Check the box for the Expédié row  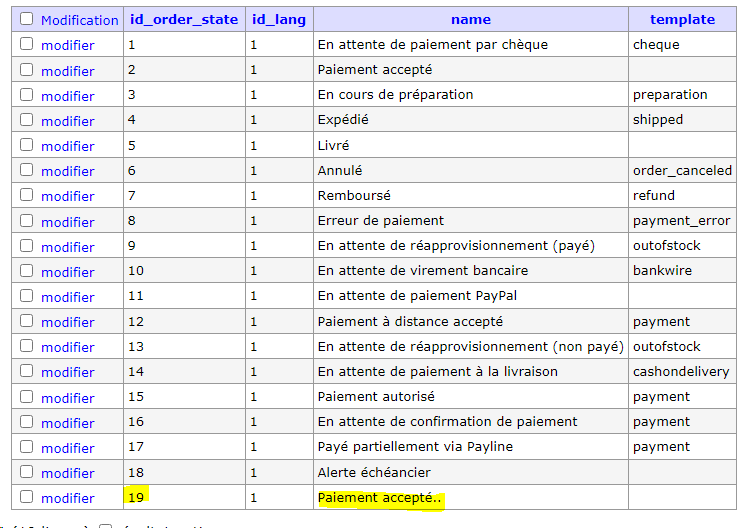[x=26, y=120]
